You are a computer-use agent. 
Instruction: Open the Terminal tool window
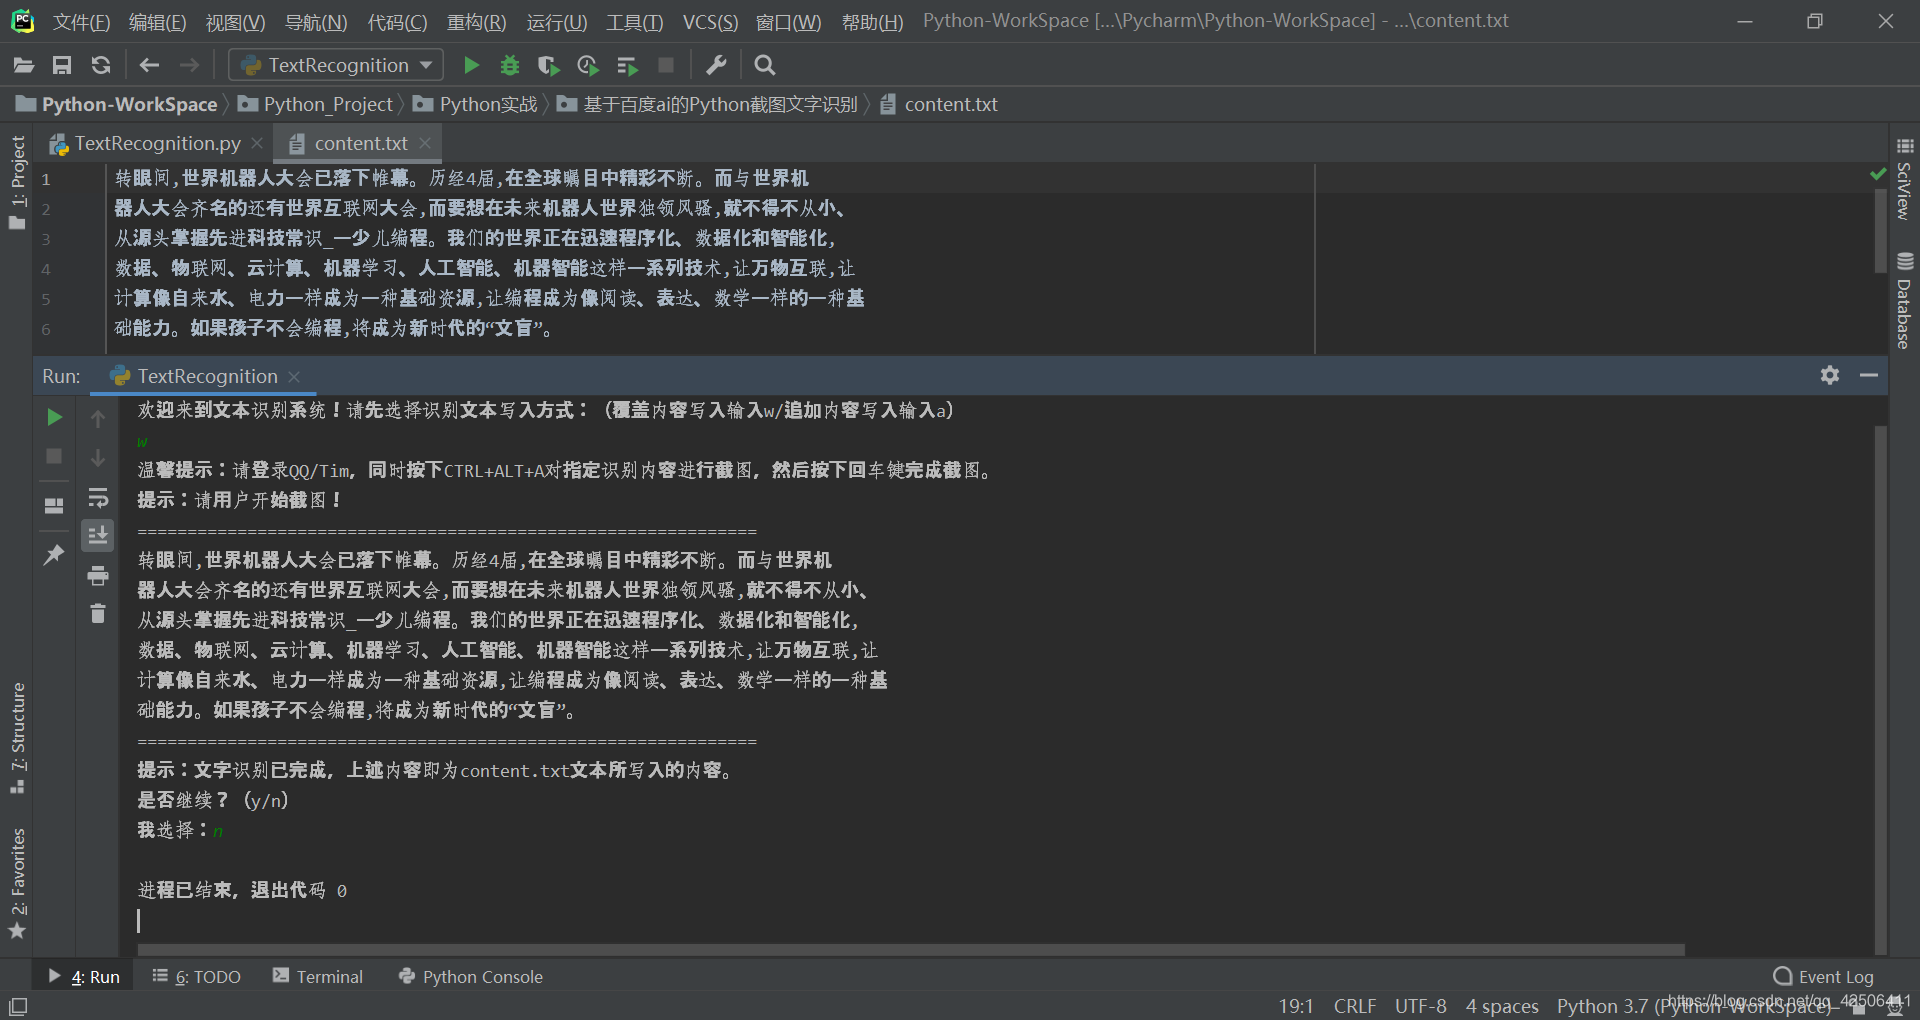point(318,977)
